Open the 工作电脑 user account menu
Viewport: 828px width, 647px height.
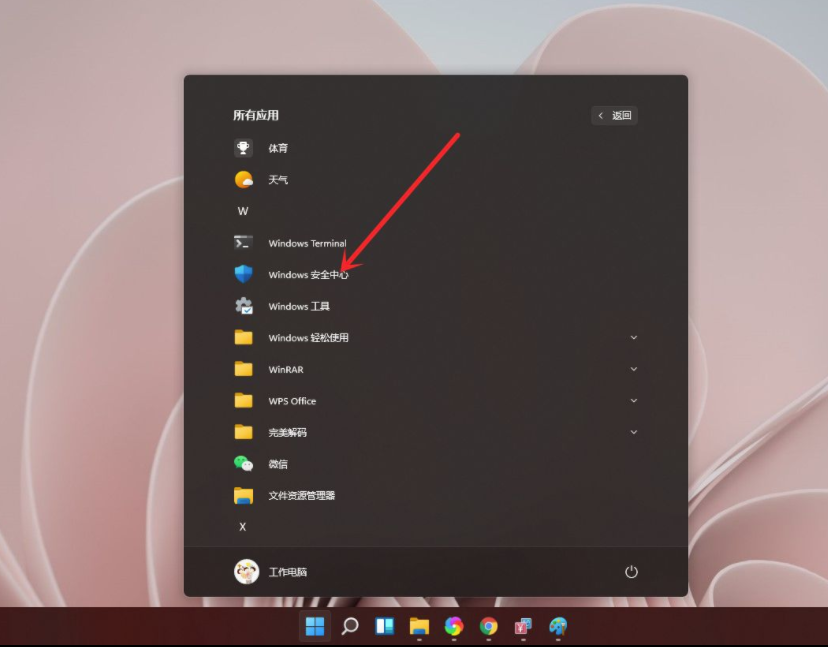click(x=270, y=571)
